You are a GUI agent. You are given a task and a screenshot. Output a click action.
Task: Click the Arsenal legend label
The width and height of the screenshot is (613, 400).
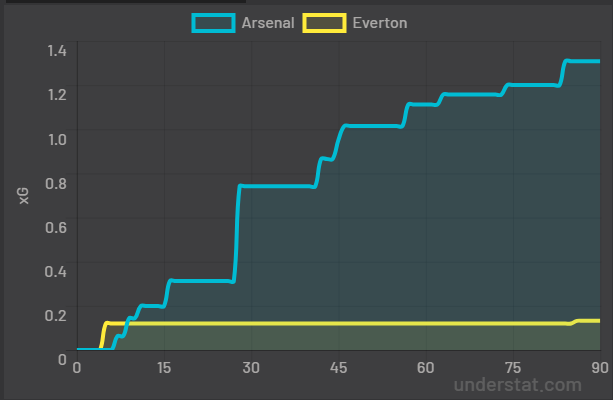[x=268, y=23]
